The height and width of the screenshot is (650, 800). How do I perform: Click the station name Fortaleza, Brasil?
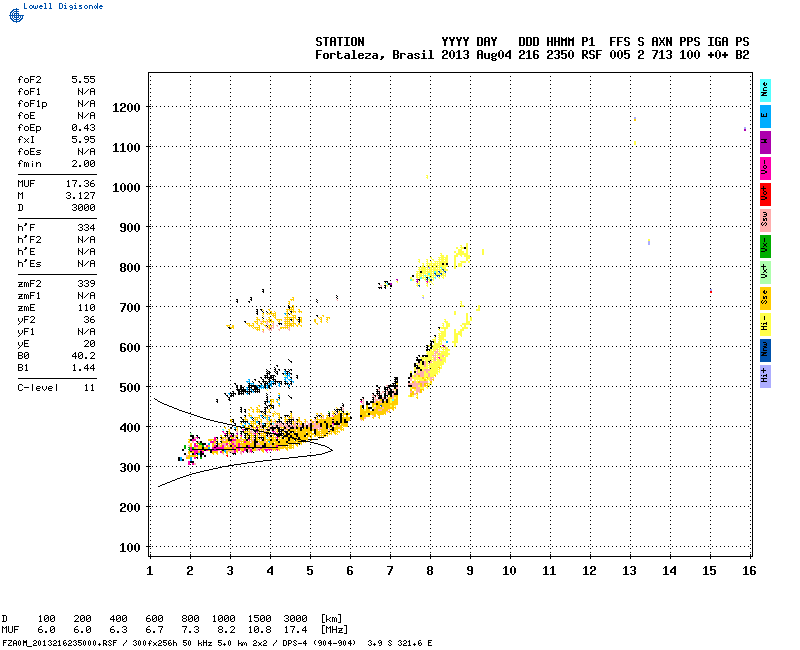coord(374,55)
